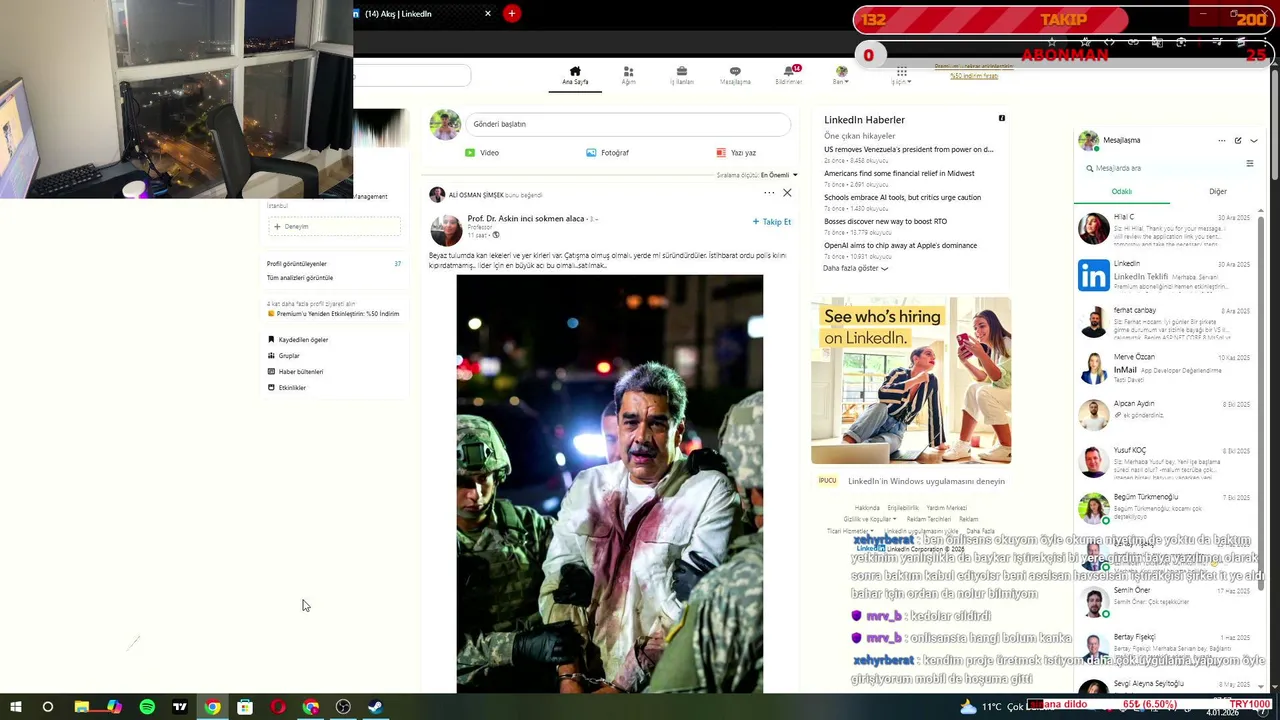Add a Video to a new post
The image size is (1280, 720).
coord(482,153)
